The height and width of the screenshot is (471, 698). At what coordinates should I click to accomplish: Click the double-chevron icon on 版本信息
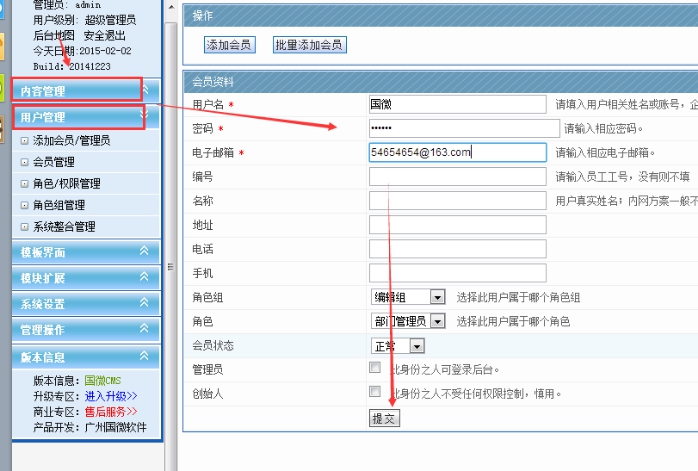145,357
